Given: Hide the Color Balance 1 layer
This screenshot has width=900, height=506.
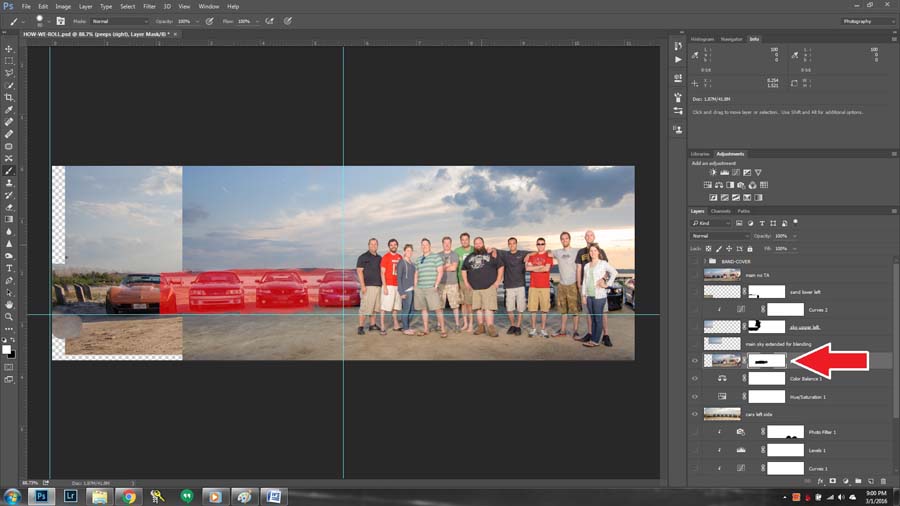Looking at the screenshot, I should [x=695, y=379].
